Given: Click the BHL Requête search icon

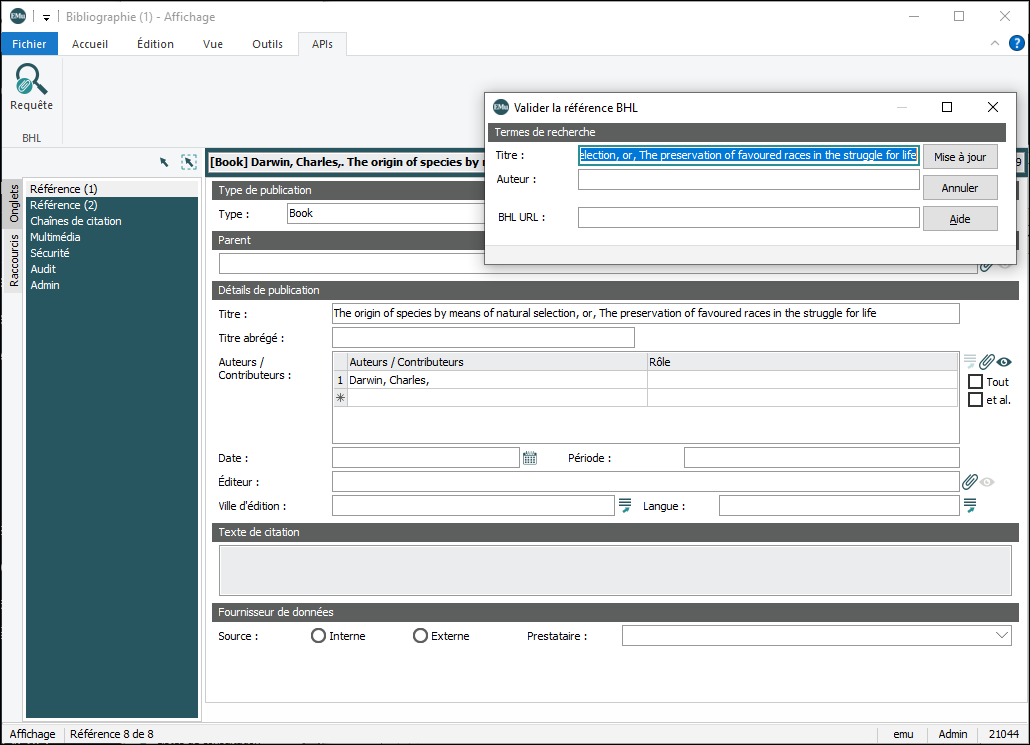Looking at the screenshot, I should (x=31, y=87).
